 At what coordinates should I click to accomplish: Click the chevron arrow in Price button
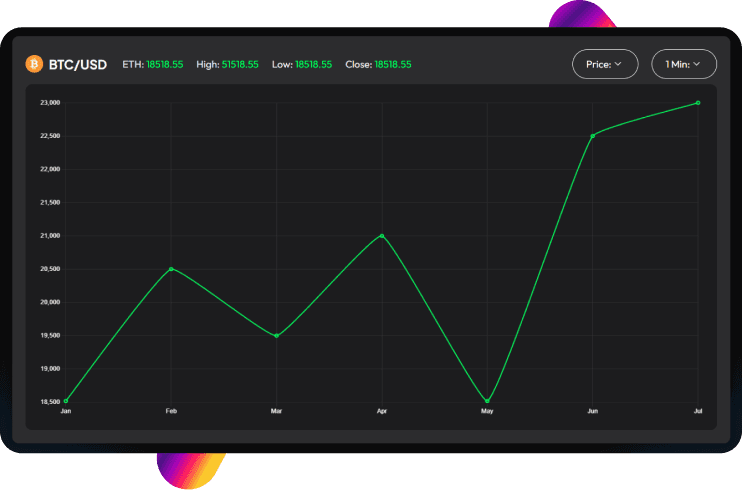coord(618,64)
